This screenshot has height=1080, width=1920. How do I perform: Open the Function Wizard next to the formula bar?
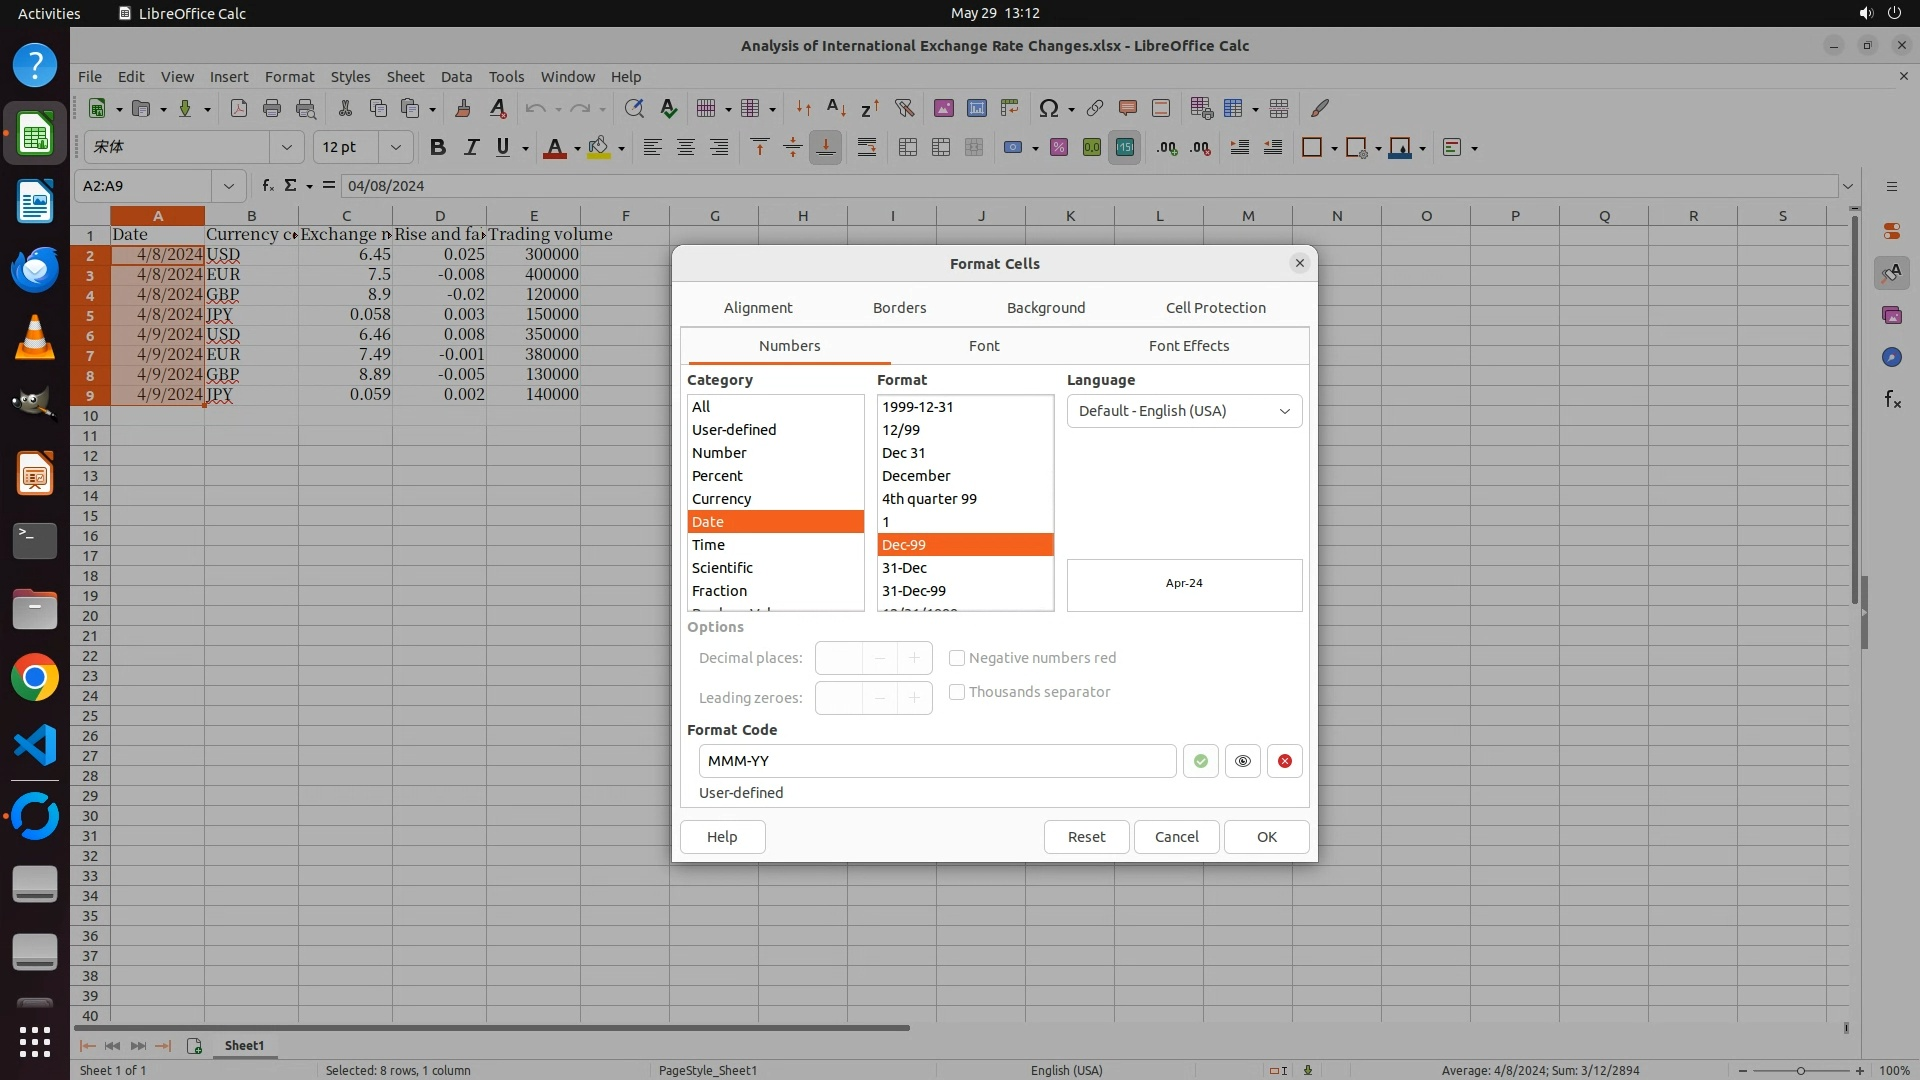click(267, 185)
